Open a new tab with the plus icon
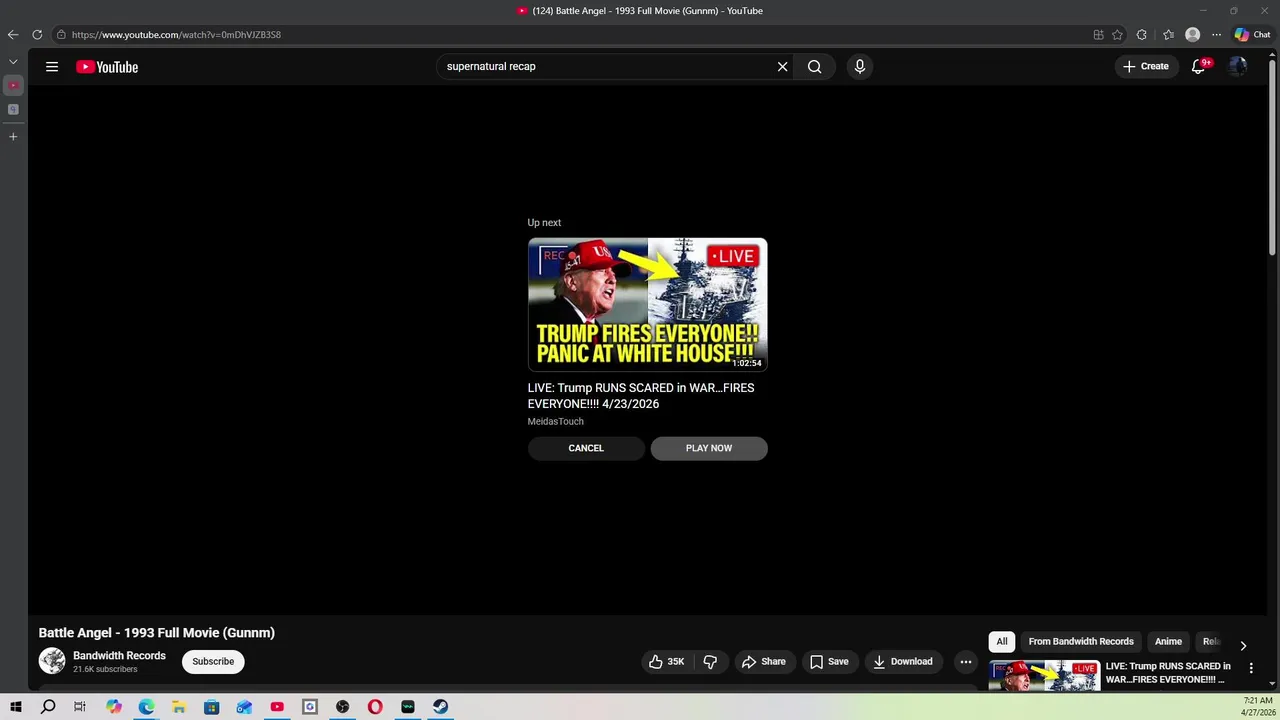 (x=13, y=136)
